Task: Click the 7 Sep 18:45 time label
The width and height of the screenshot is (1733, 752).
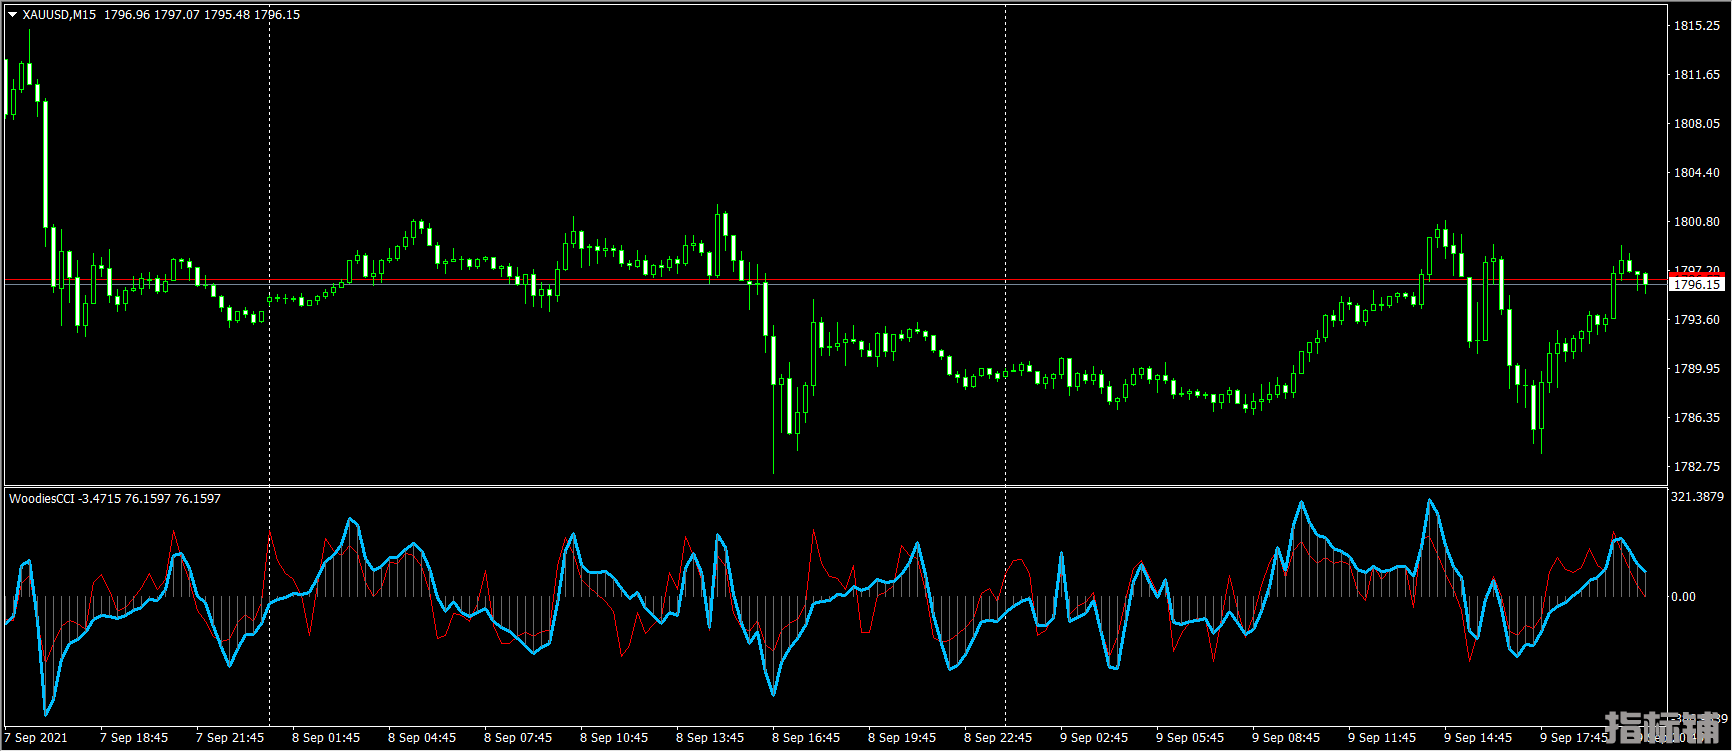Action: click(x=134, y=738)
